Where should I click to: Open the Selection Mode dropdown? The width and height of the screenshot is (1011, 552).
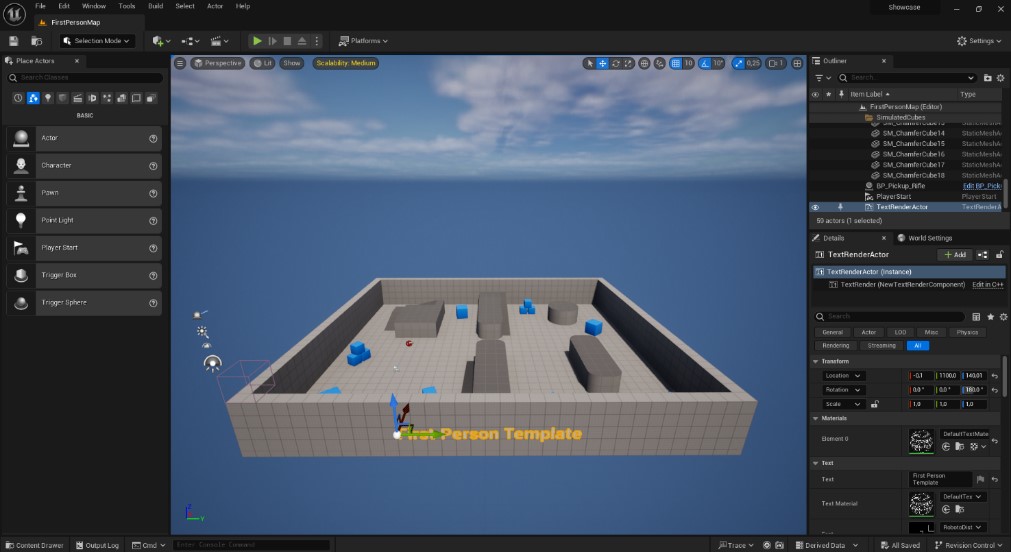coord(97,41)
